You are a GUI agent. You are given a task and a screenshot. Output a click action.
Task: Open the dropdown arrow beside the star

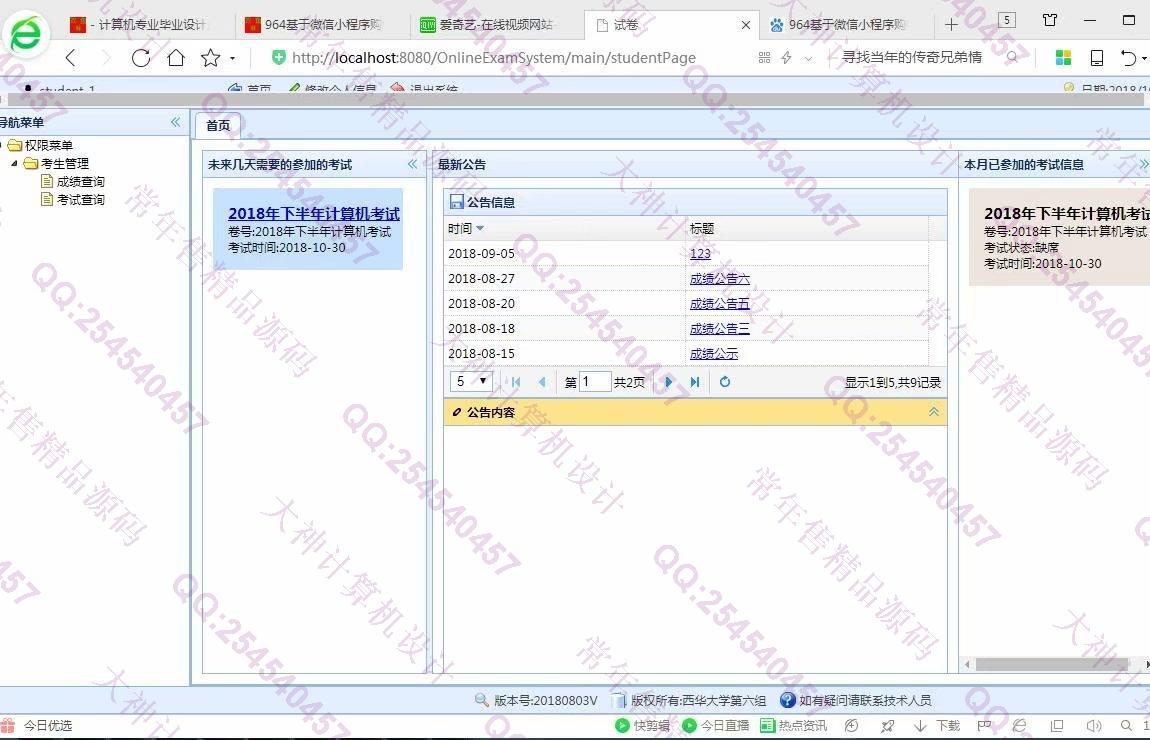pyautogui.click(x=232, y=58)
